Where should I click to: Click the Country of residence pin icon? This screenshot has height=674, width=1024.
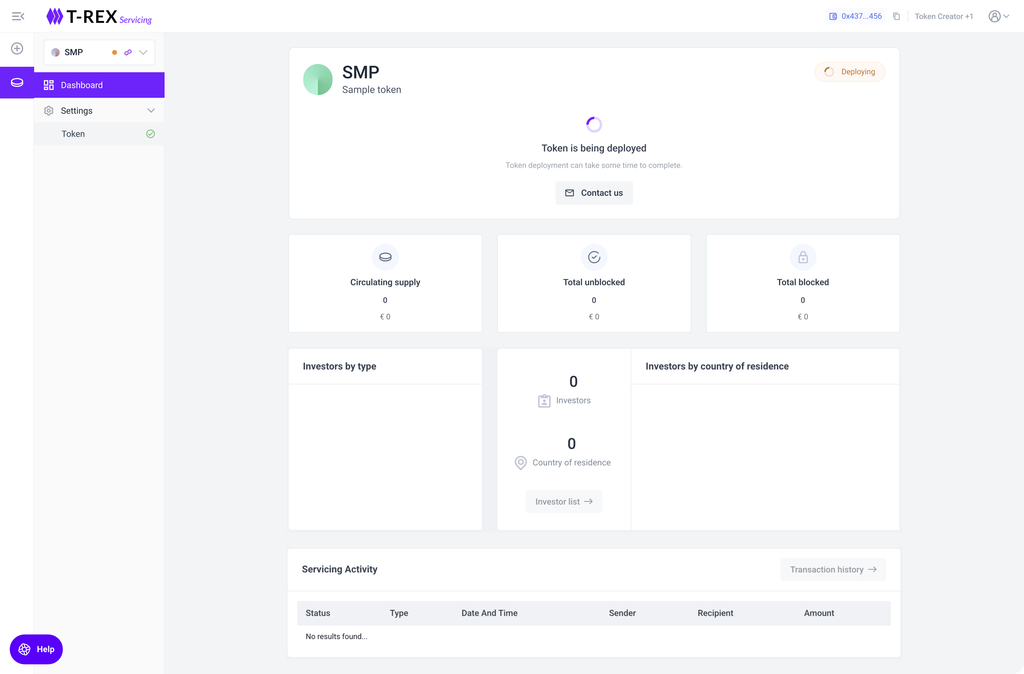coord(520,462)
